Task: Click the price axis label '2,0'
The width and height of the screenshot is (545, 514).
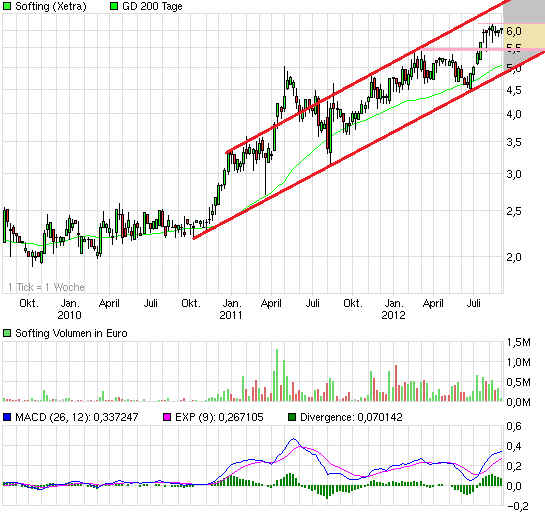Action: [514, 257]
